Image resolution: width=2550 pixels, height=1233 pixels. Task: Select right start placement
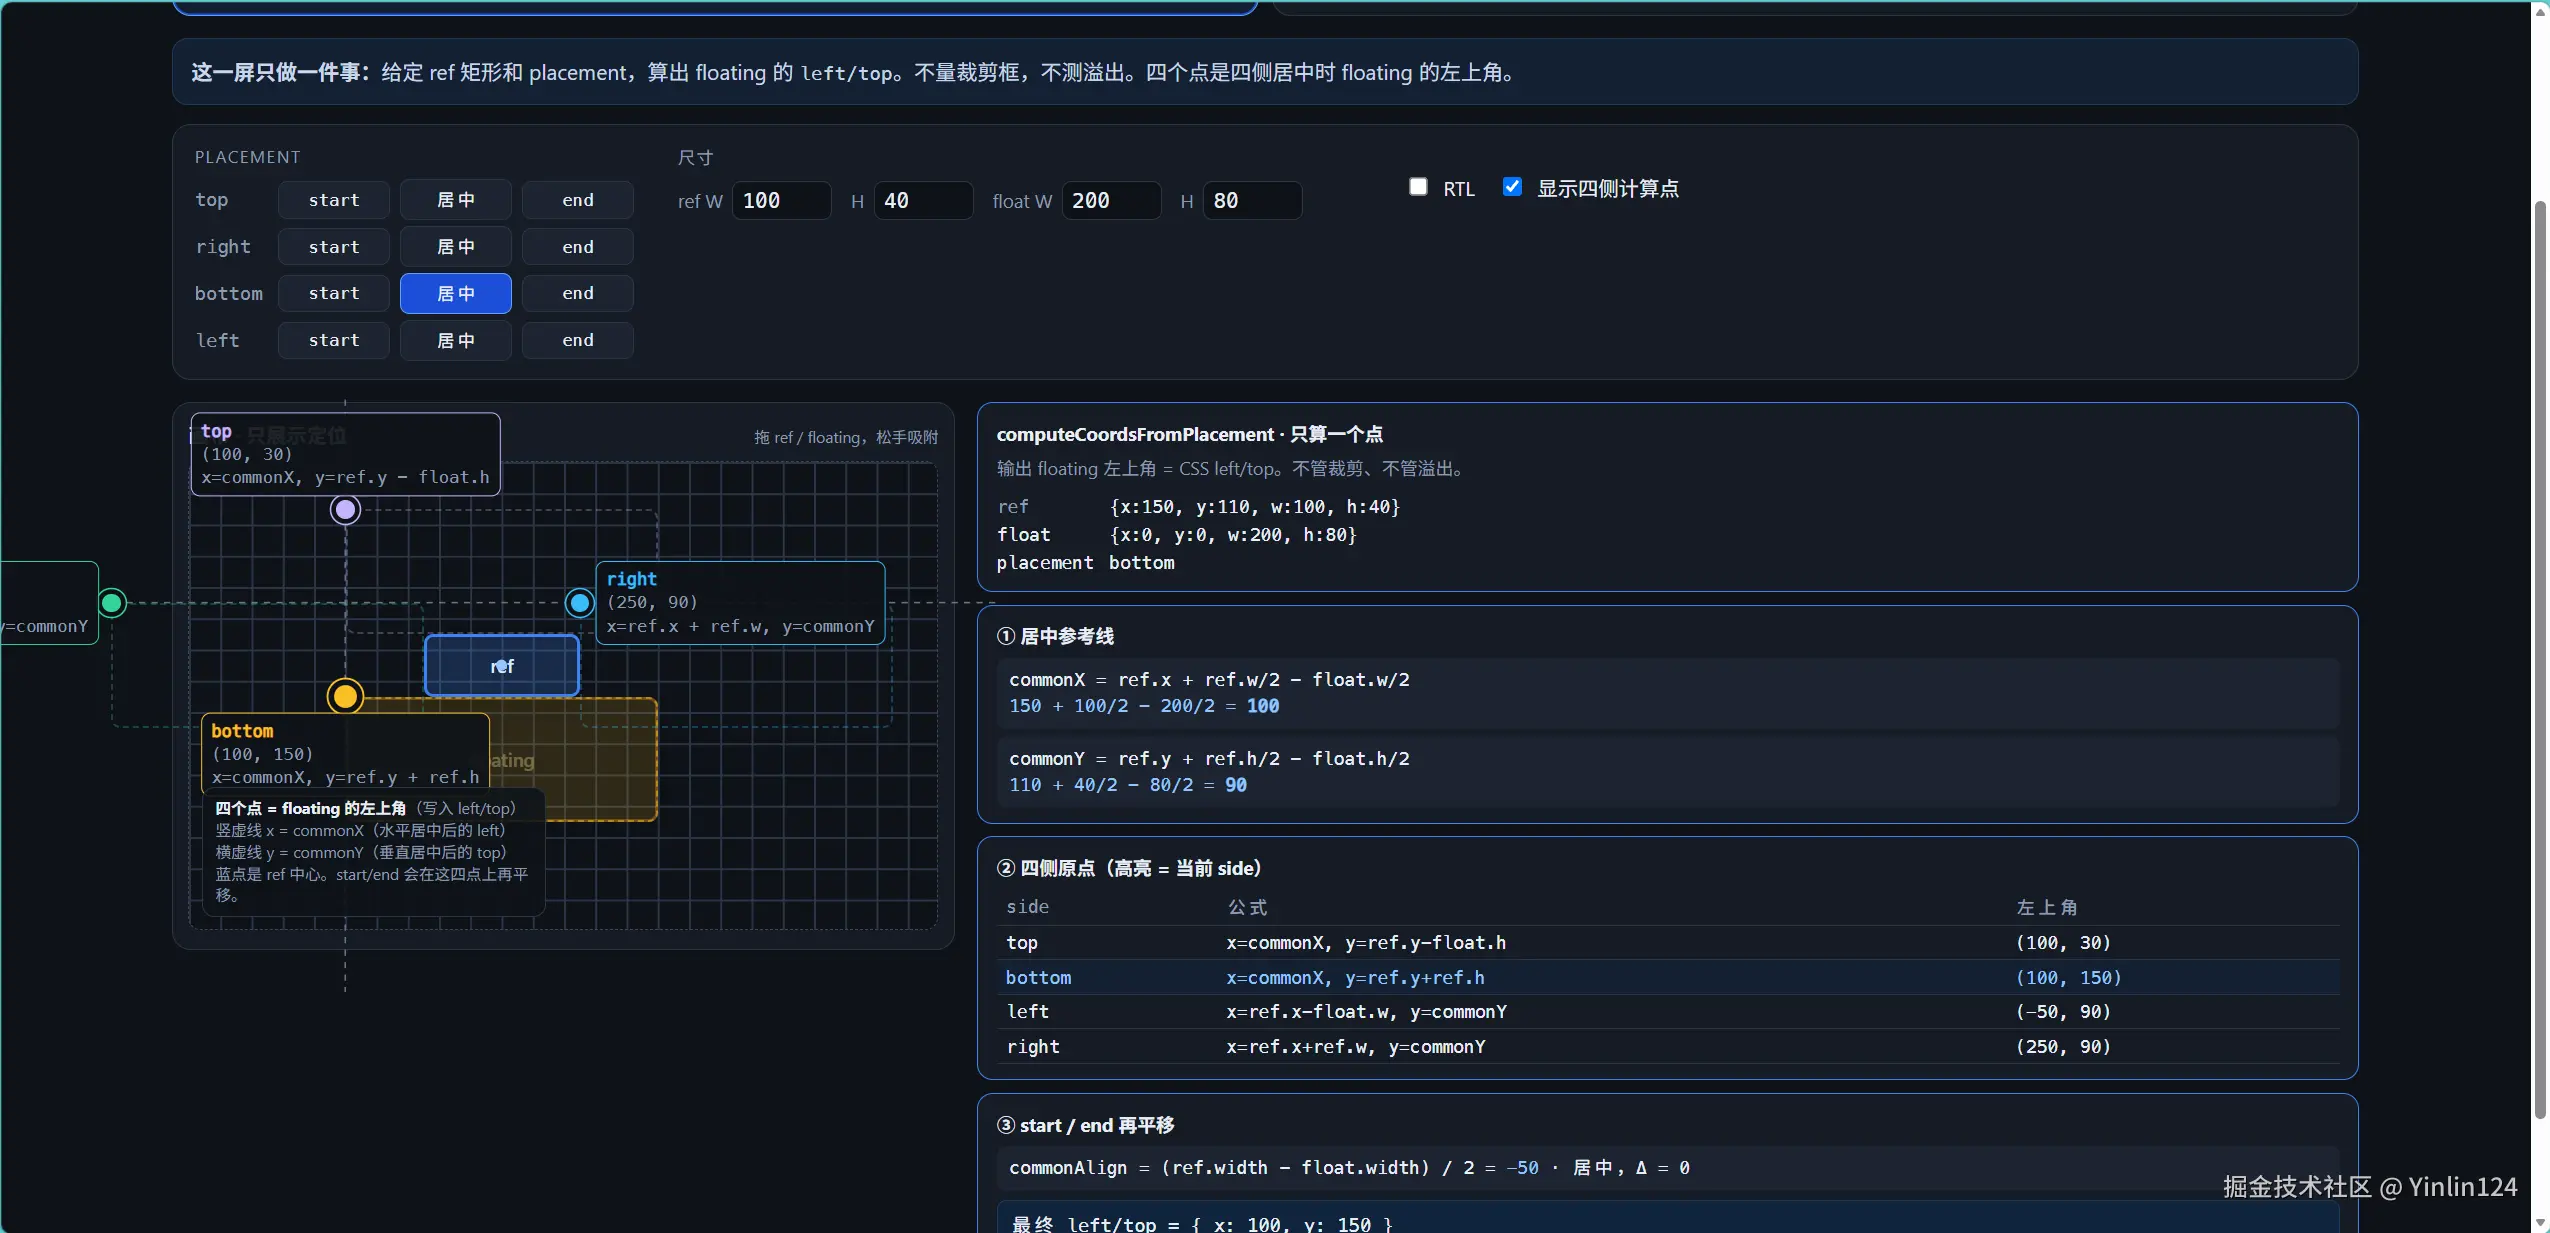334,247
